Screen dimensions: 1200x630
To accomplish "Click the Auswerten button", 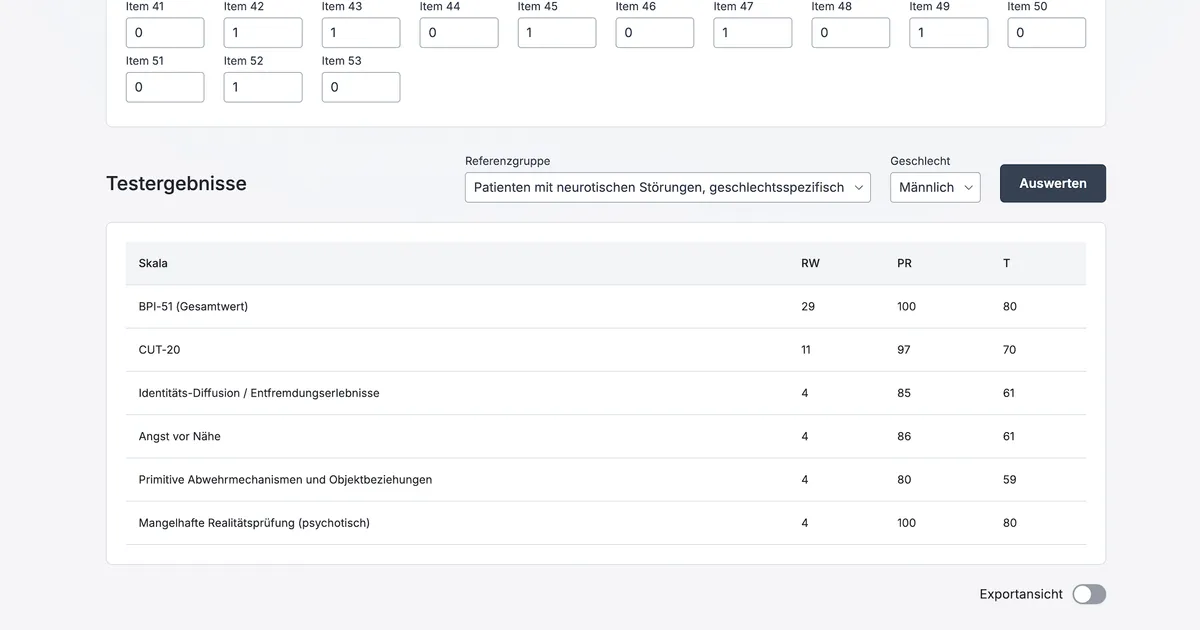I will coord(1052,183).
